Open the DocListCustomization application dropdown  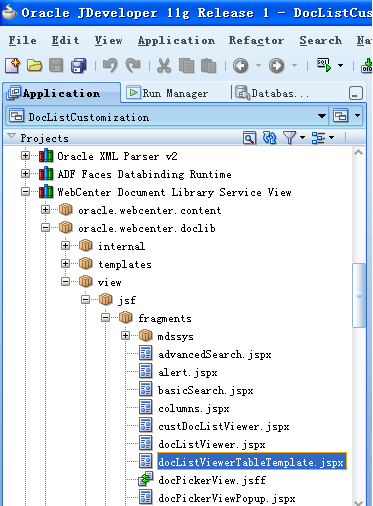[322, 116]
